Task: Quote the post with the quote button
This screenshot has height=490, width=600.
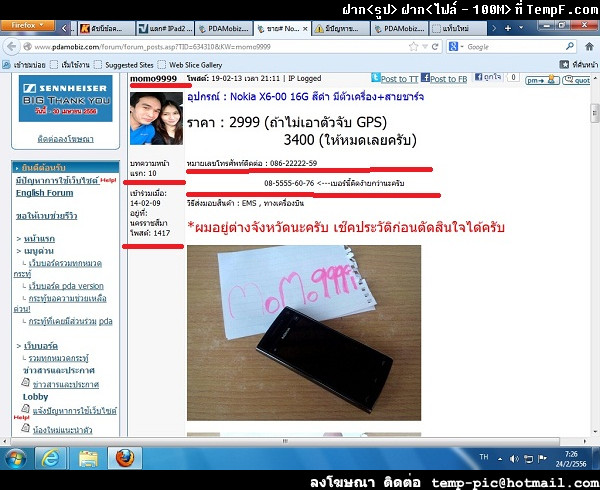Action: [x=576, y=80]
